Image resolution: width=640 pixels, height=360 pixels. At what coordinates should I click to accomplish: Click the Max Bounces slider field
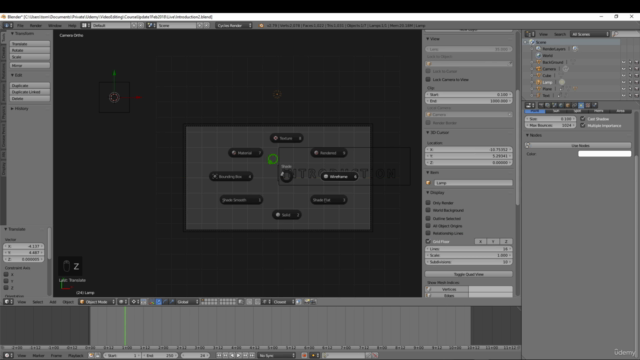click(551, 125)
